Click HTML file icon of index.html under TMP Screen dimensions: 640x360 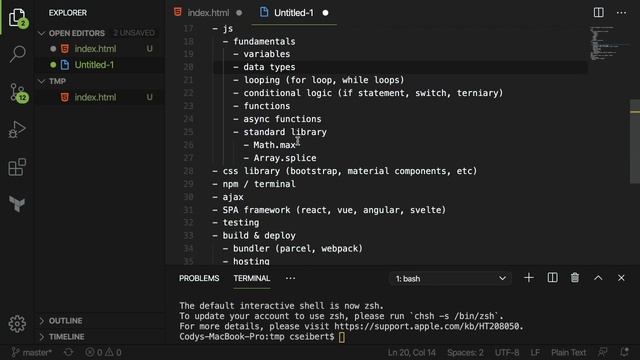[x=64, y=97]
